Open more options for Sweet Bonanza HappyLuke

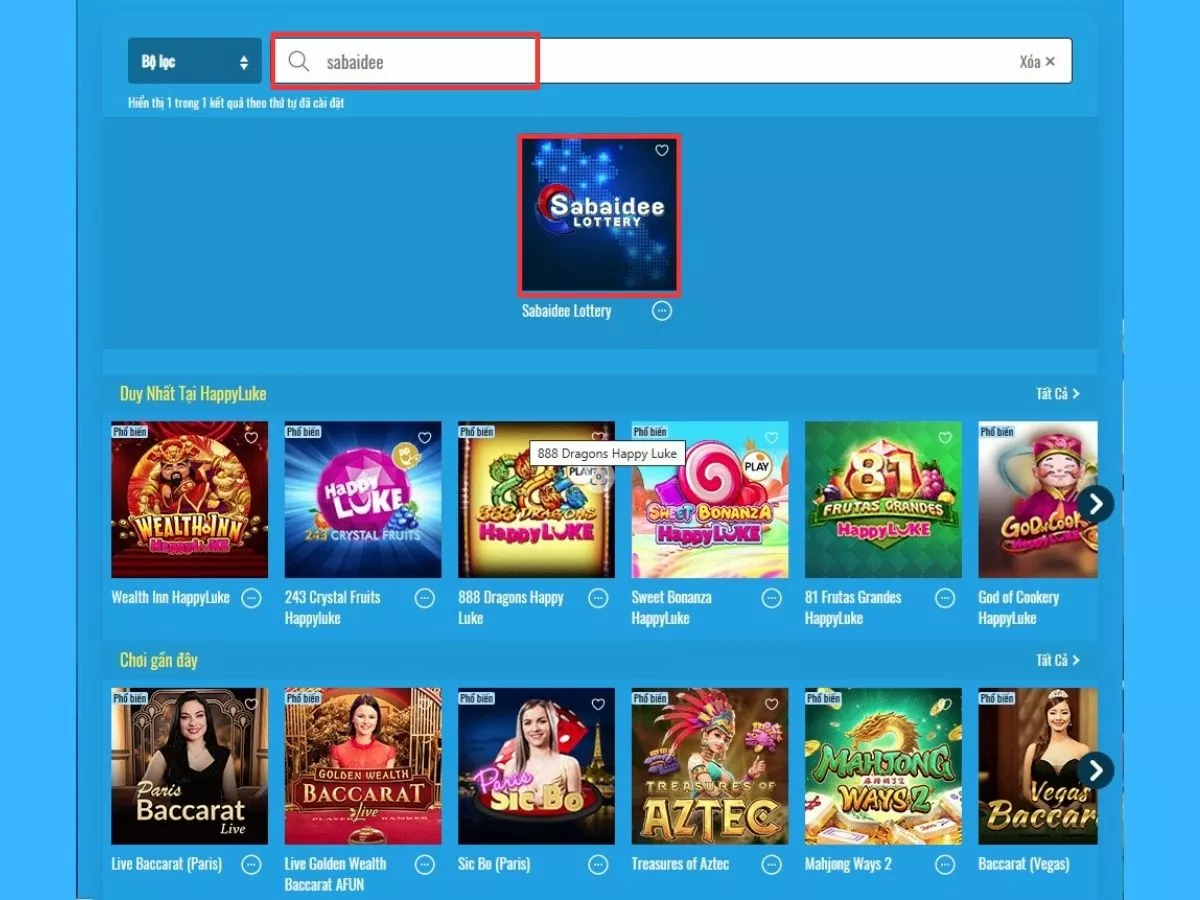click(x=772, y=598)
